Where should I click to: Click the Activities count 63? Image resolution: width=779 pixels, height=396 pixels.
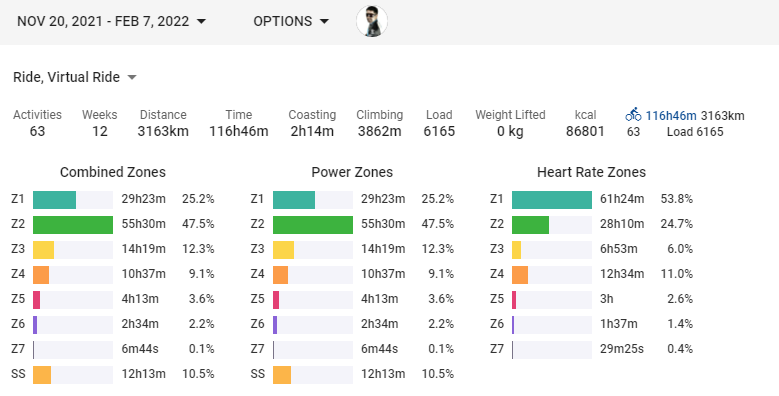37,131
